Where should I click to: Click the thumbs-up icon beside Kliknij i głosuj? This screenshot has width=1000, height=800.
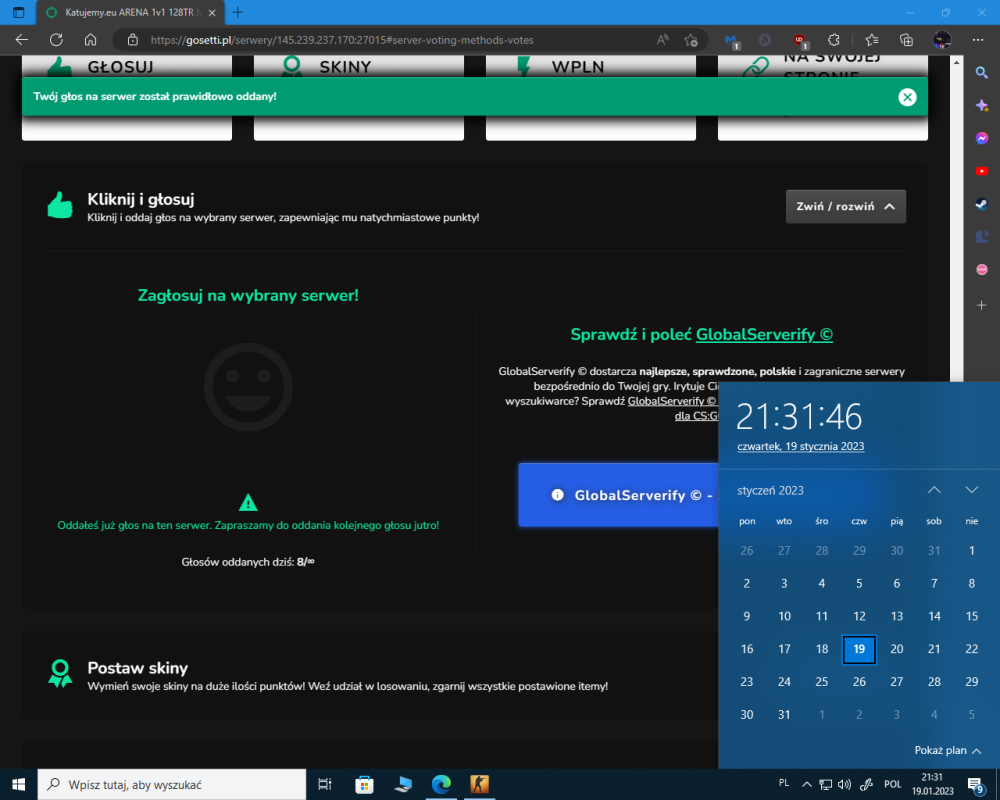61,205
